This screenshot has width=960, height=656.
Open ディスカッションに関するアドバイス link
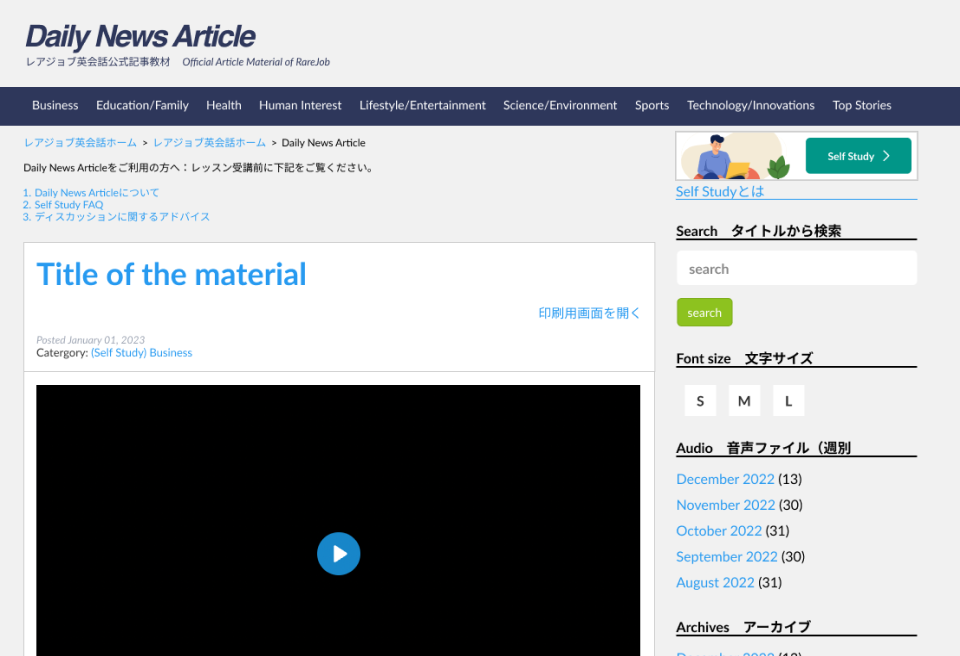click(x=122, y=217)
